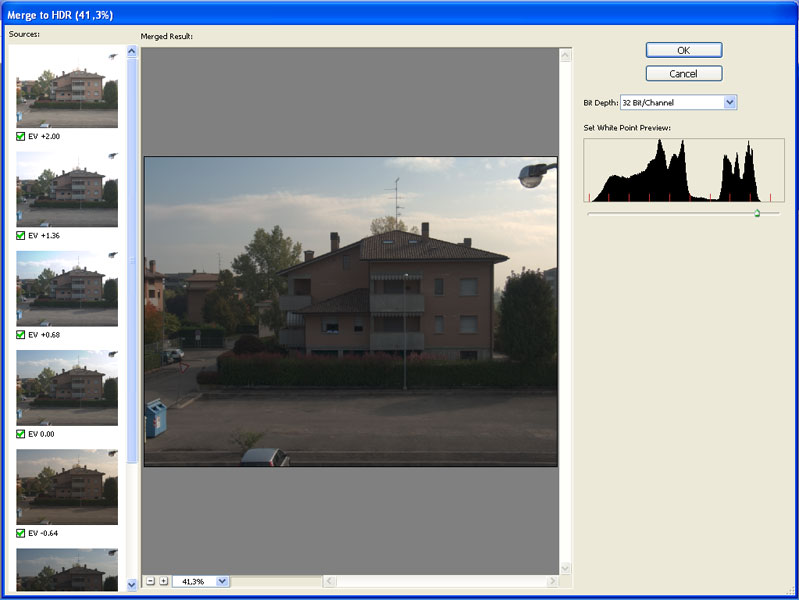Select the EV +0.68 source thumbnail

pyautogui.click(x=67, y=288)
